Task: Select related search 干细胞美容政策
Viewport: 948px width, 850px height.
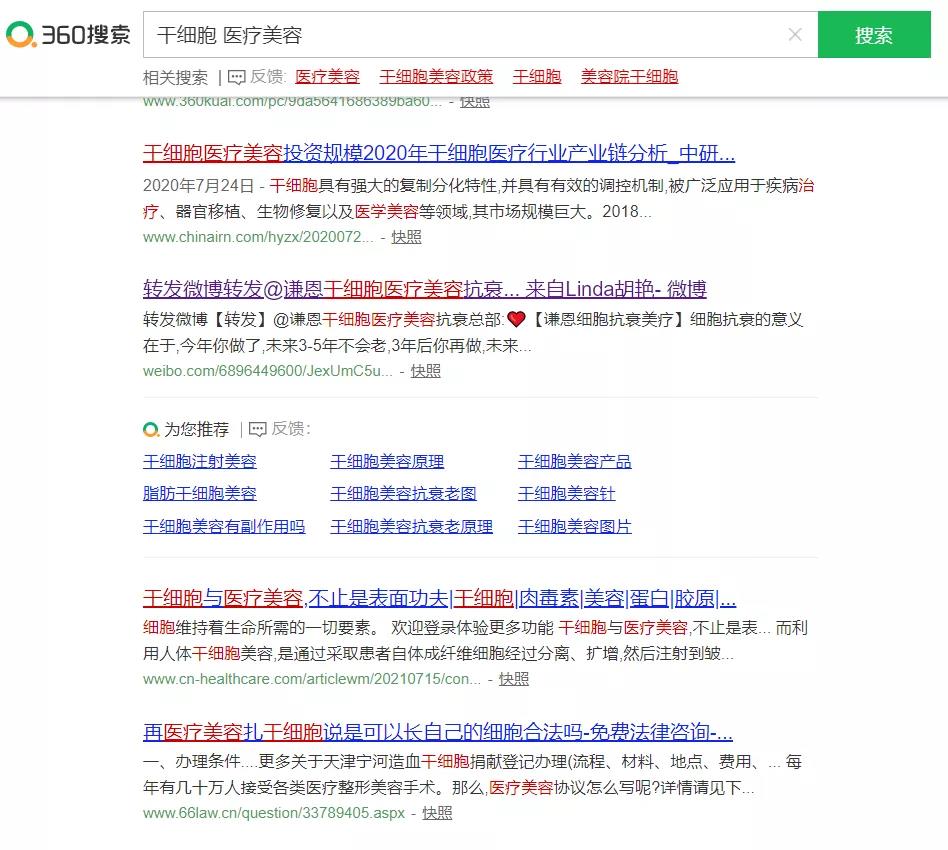Action: pos(436,77)
